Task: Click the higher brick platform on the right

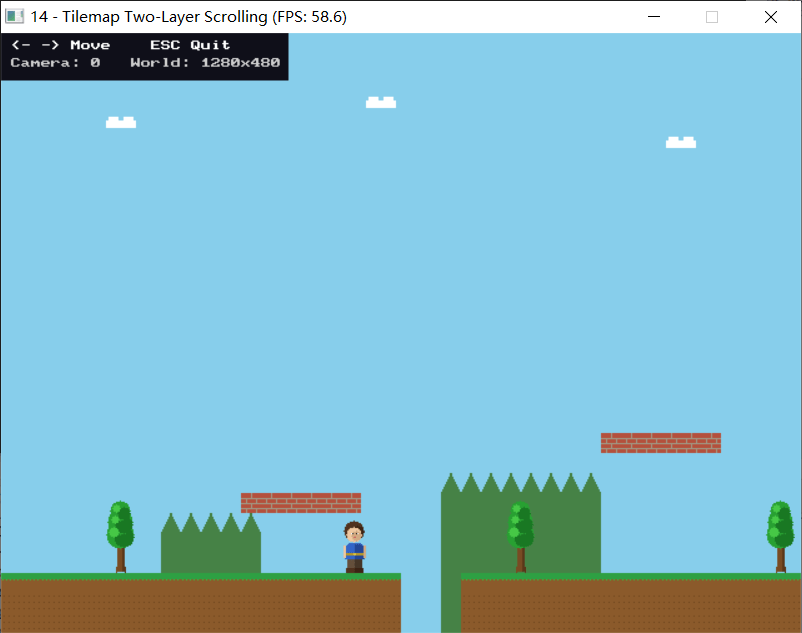Action: click(x=661, y=443)
